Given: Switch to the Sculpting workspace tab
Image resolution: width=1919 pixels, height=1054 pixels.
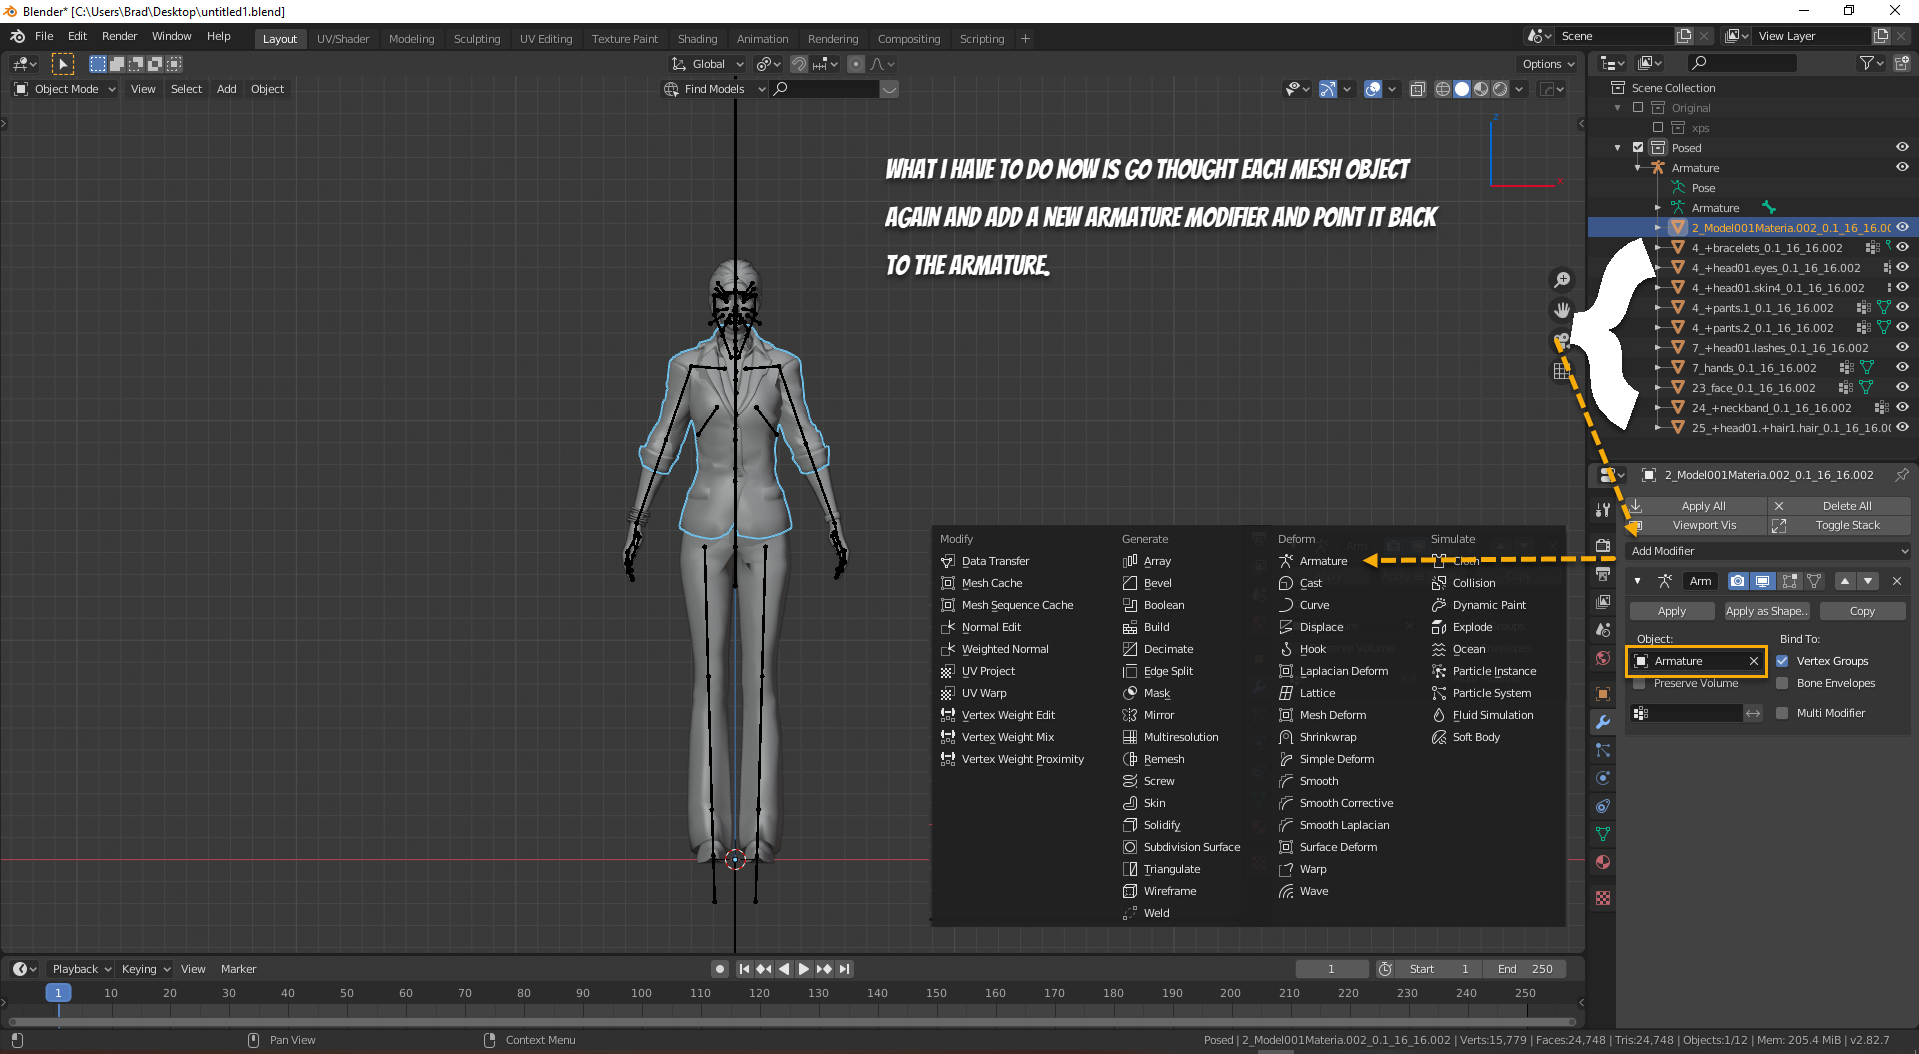Looking at the screenshot, I should click(x=476, y=39).
